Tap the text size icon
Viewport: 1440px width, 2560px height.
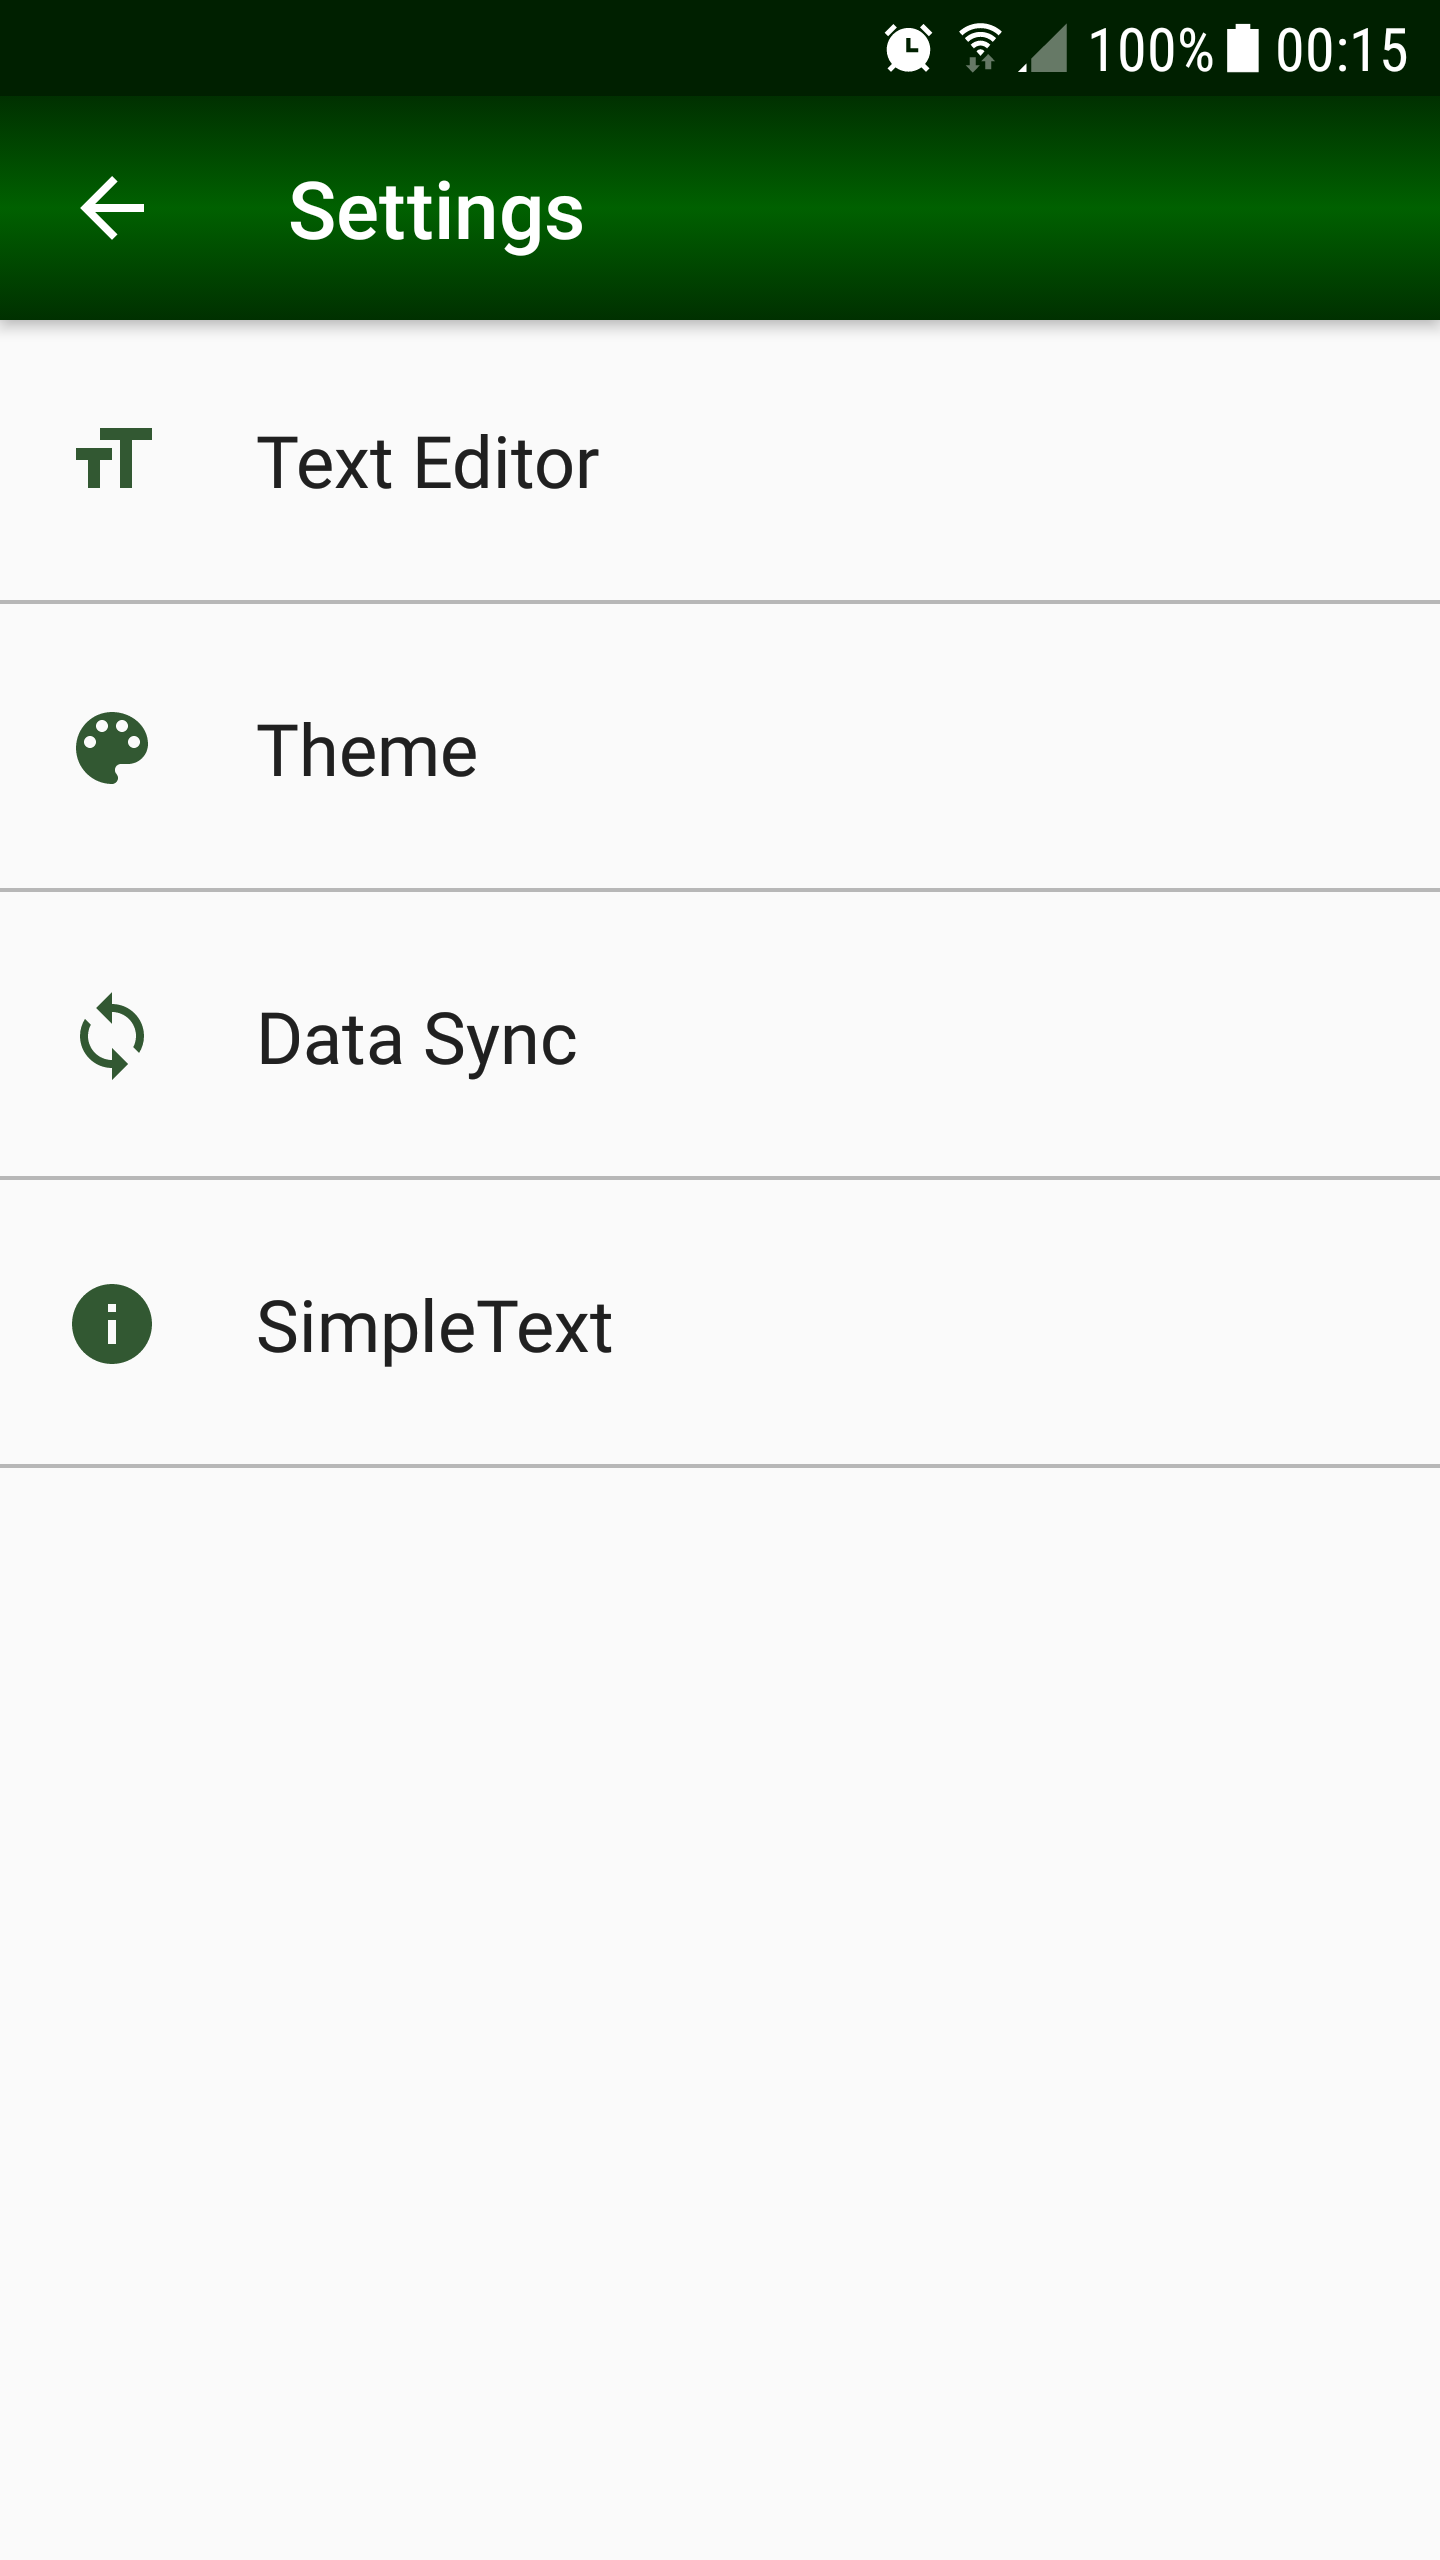tap(113, 459)
